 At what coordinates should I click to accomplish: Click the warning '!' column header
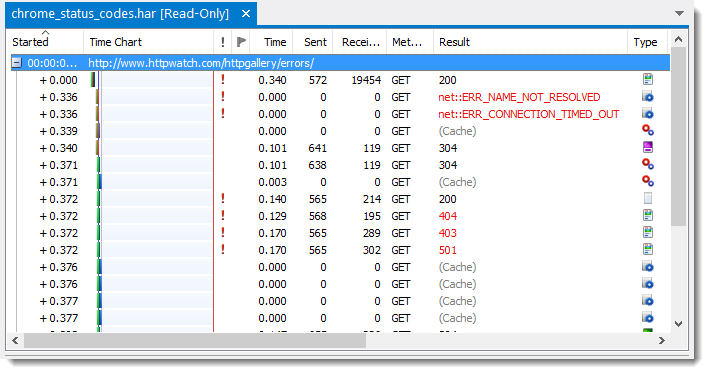click(x=222, y=42)
